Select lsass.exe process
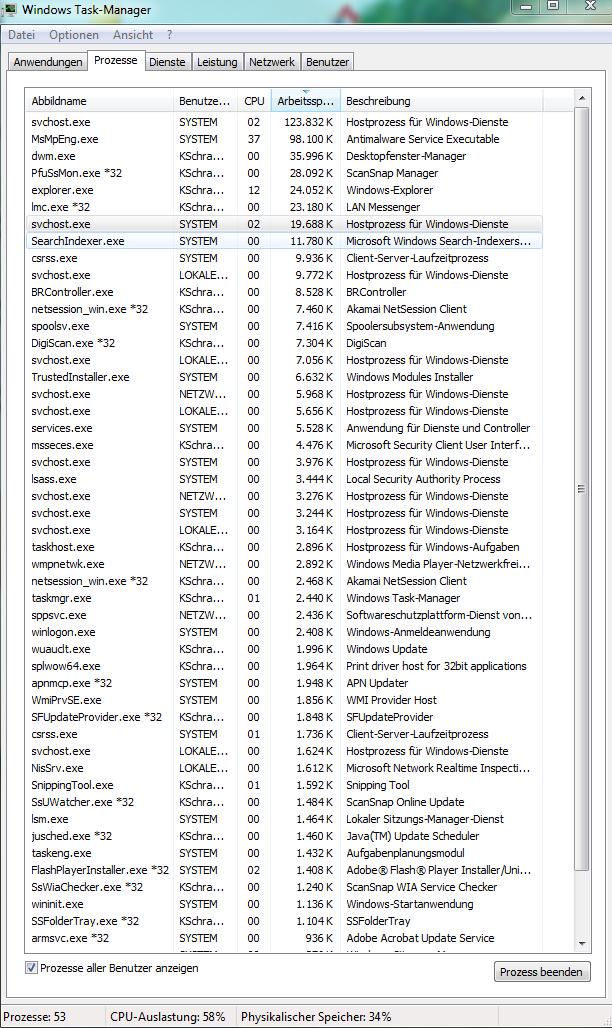The image size is (612, 1028). pyautogui.click(x=284, y=479)
